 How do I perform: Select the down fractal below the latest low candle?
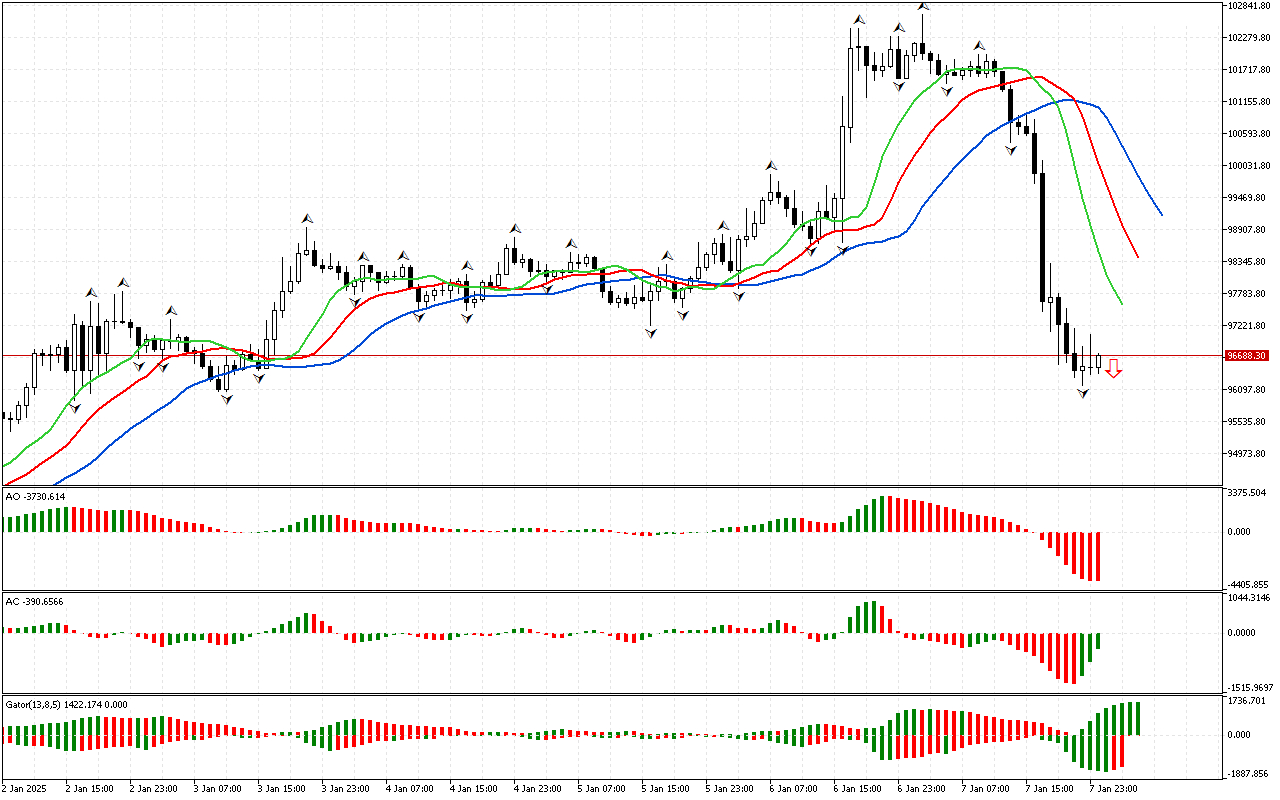(1082, 395)
